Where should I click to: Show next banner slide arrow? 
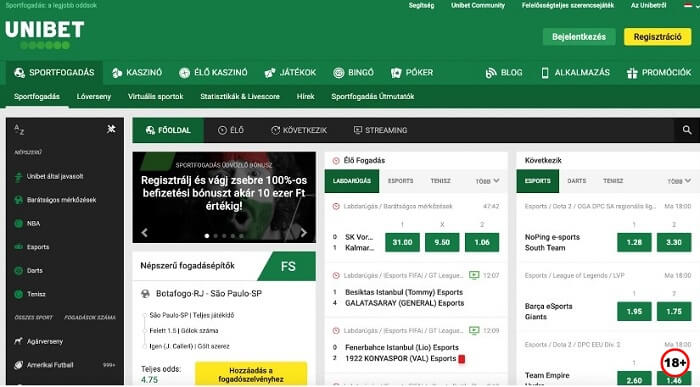click(304, 233)
